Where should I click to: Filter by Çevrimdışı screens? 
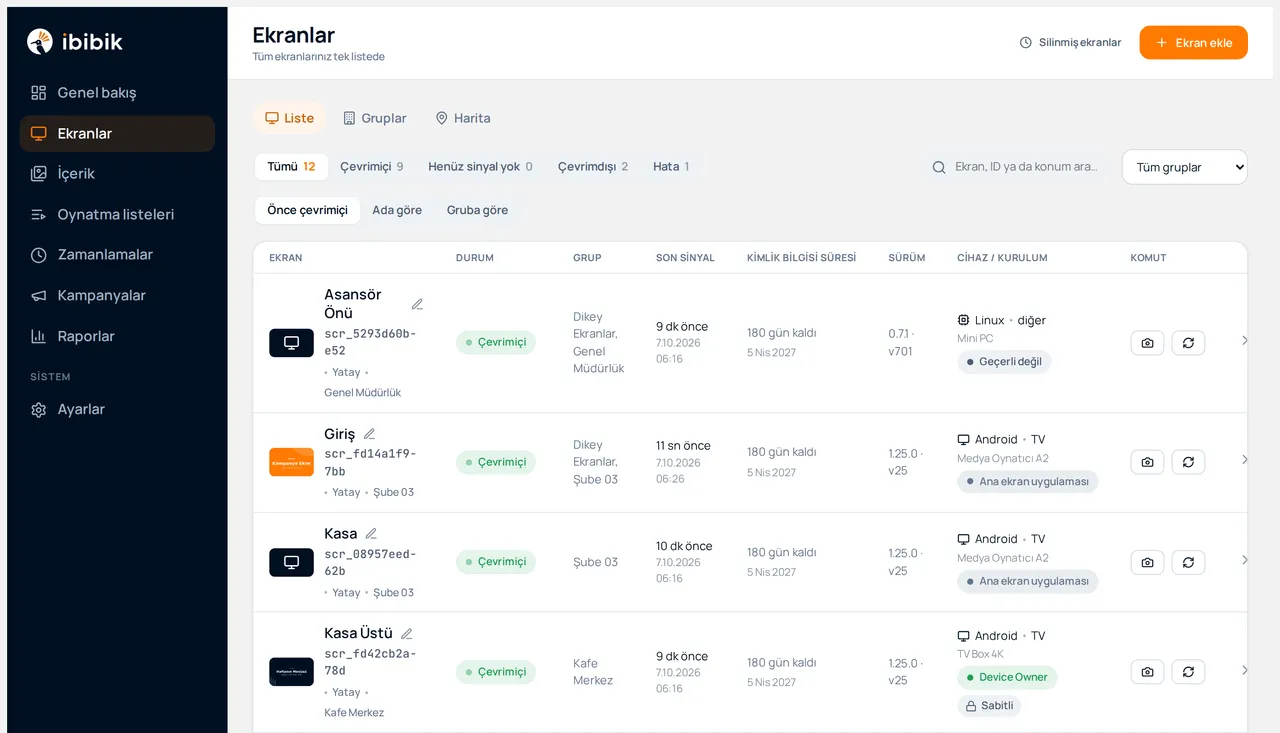coord(593,167)
